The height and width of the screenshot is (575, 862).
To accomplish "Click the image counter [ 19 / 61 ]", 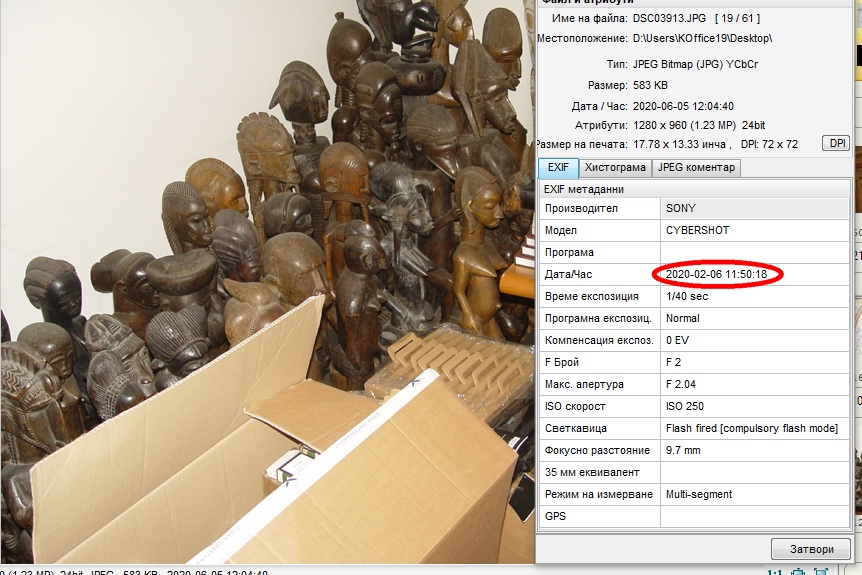I will coord(737,18).
